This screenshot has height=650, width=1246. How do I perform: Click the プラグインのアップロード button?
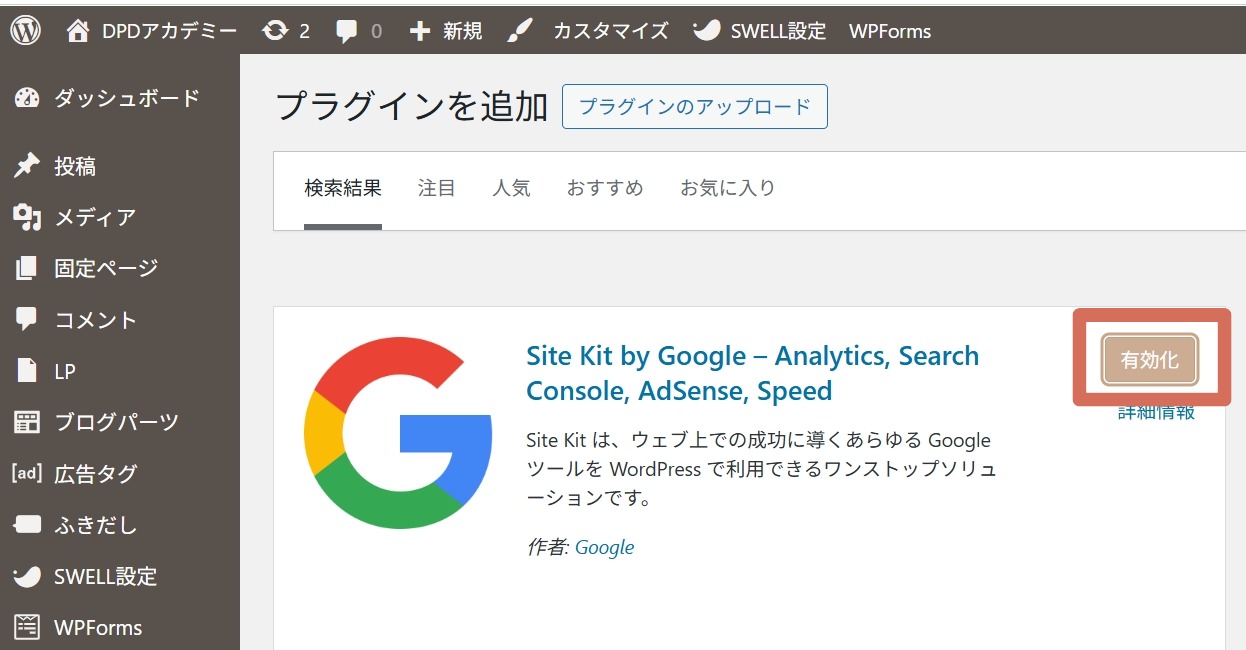click(x=695, y=107)
